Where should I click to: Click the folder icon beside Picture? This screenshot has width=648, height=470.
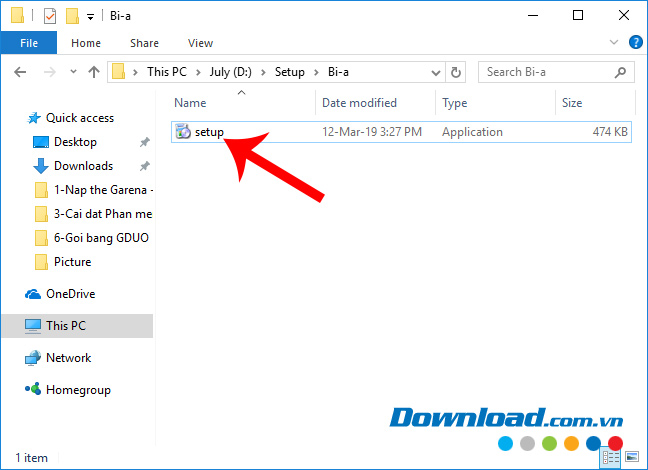[41, 262]
